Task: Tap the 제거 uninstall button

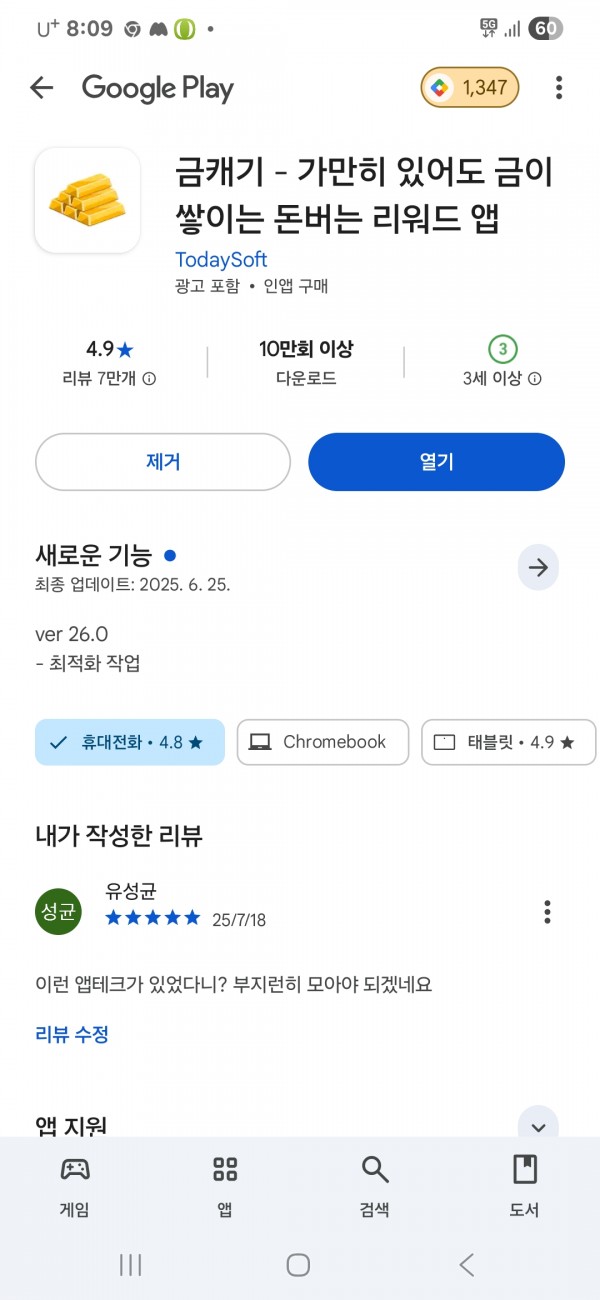Action: coord(163,462)
